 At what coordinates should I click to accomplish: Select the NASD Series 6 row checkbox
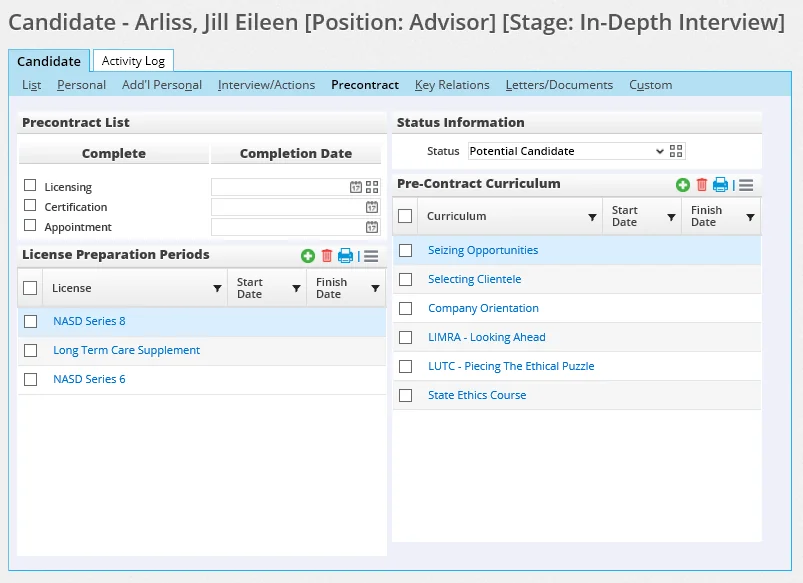[31, 379]
